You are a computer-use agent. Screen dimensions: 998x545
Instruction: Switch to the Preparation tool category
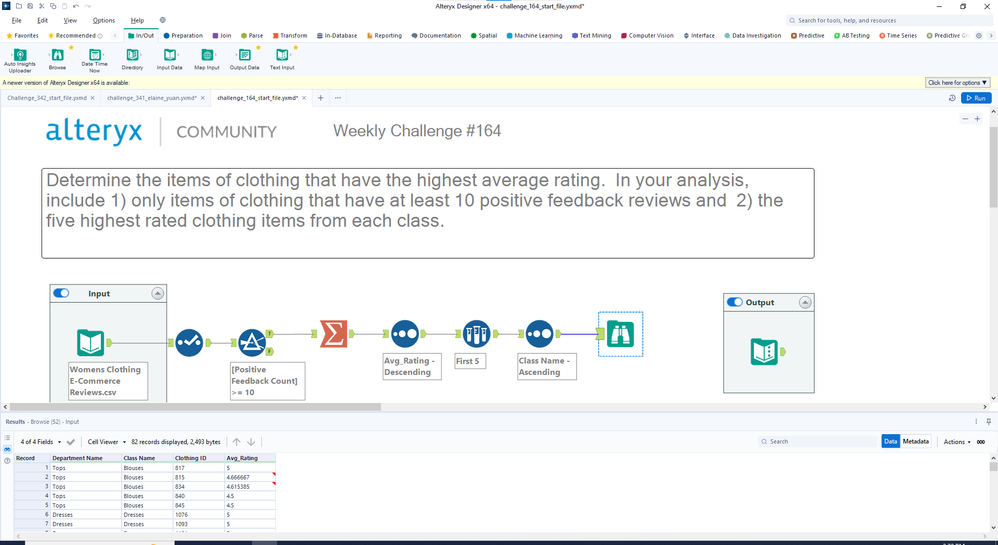tap(183, 36)
